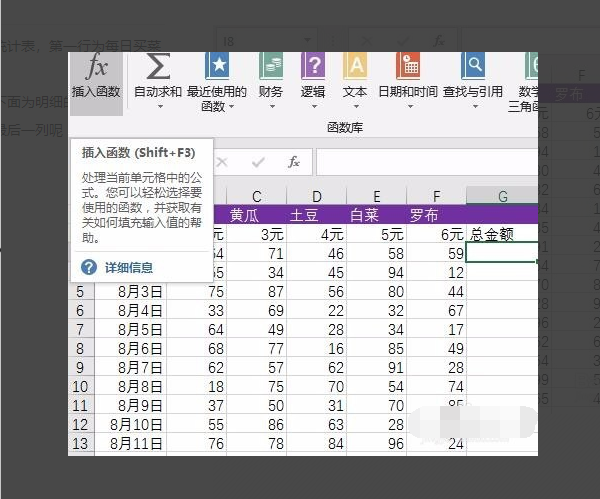Viewport: 600px width, 499px height.
Task: Open 最近使用的函数 recently used functions icon
Action: pyautogui.click(x=217, y=68)
